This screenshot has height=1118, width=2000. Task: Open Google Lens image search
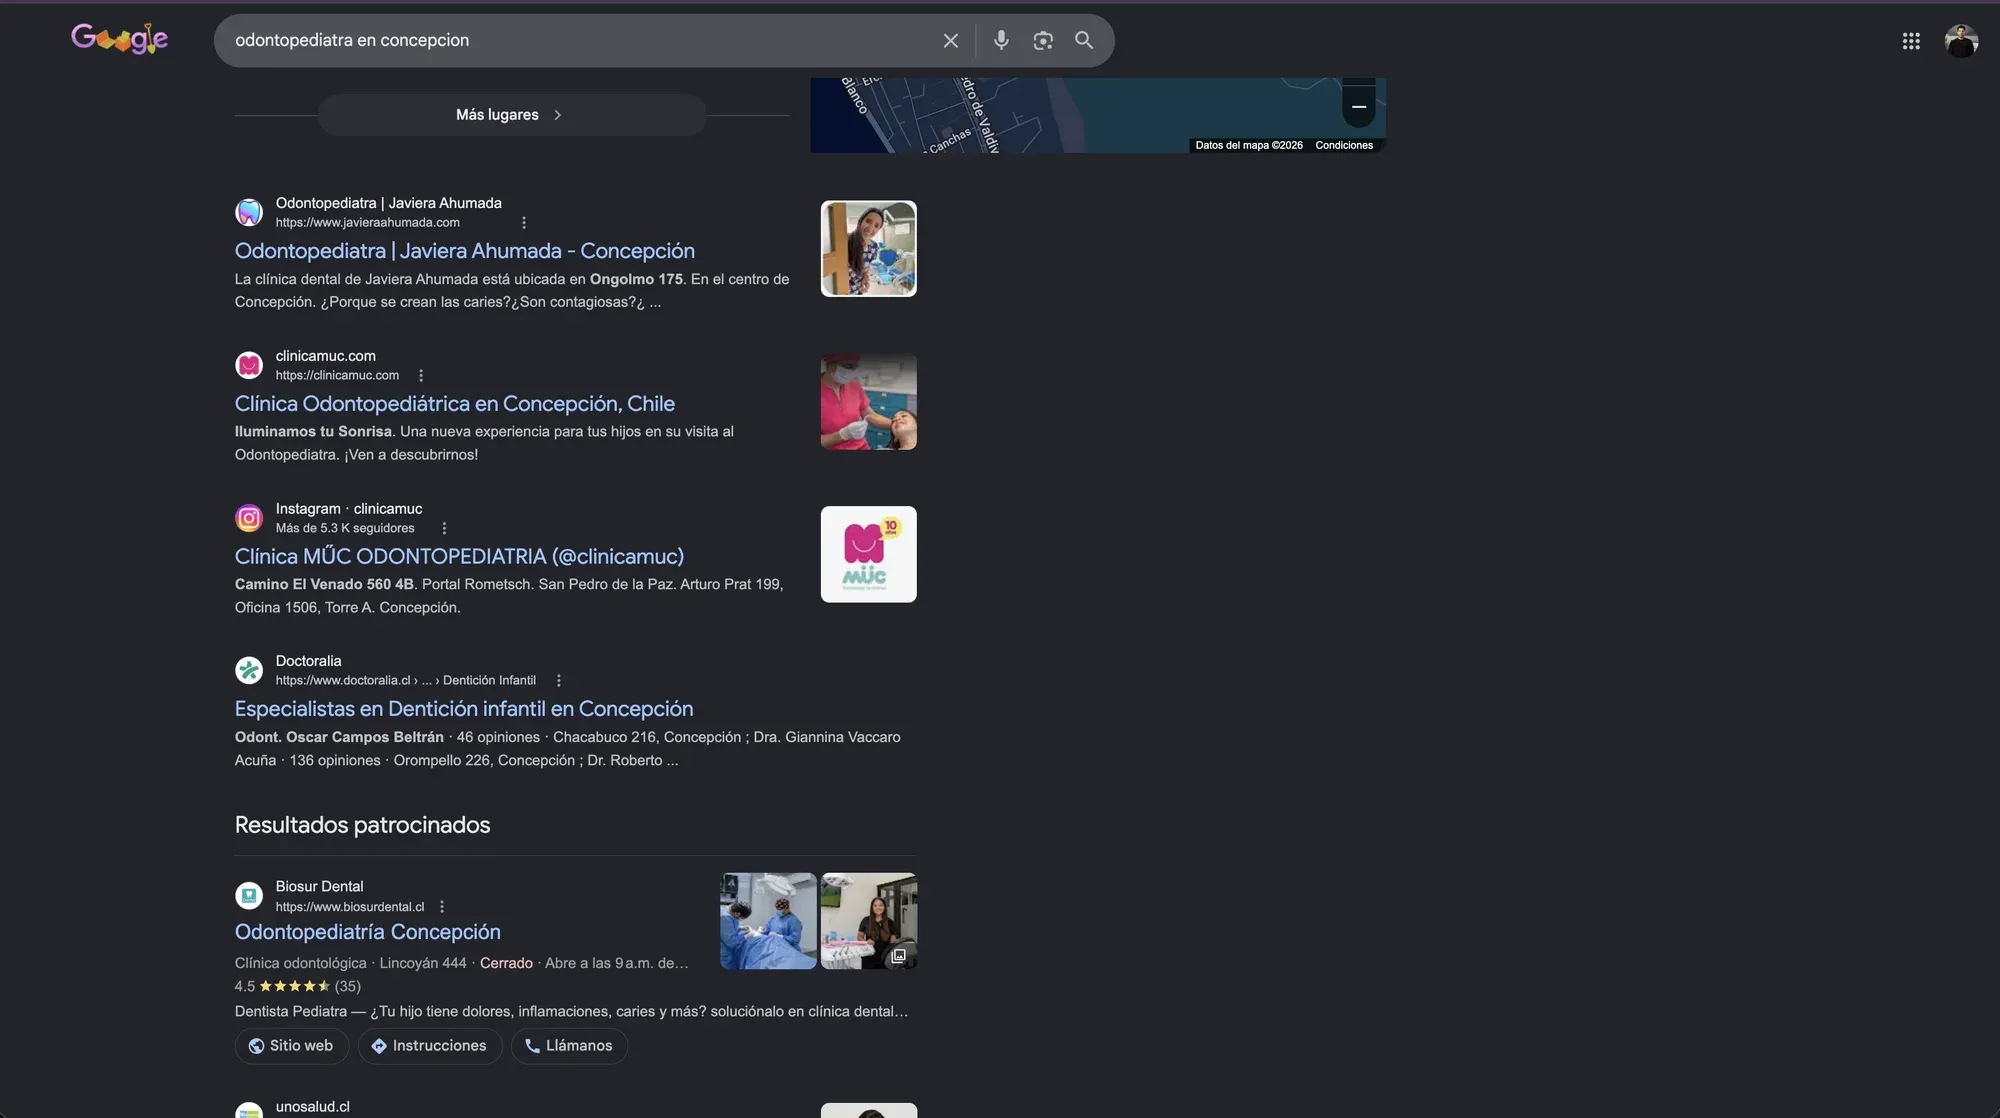point(1043,40)
